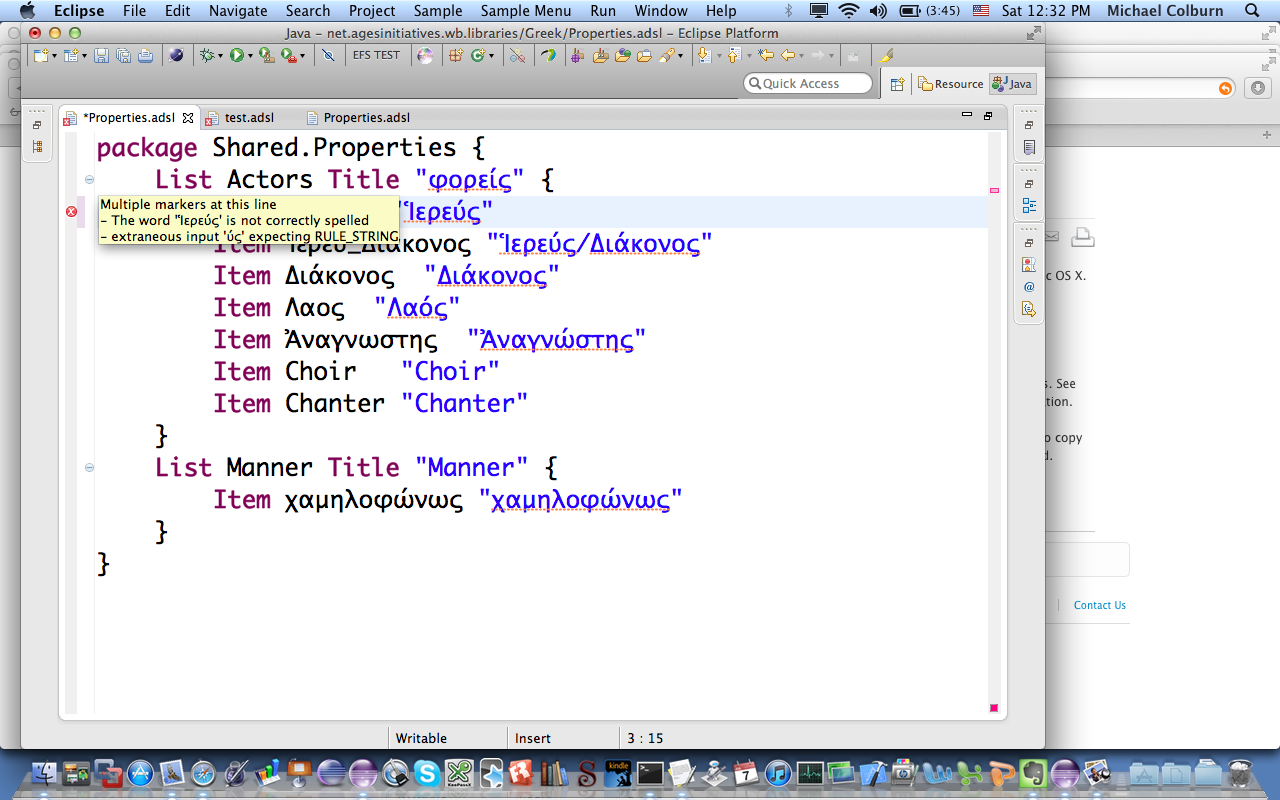Click the Open Type toolbar icon
This screenshot has height=800, width=1280.
click(x=622, y=55)
